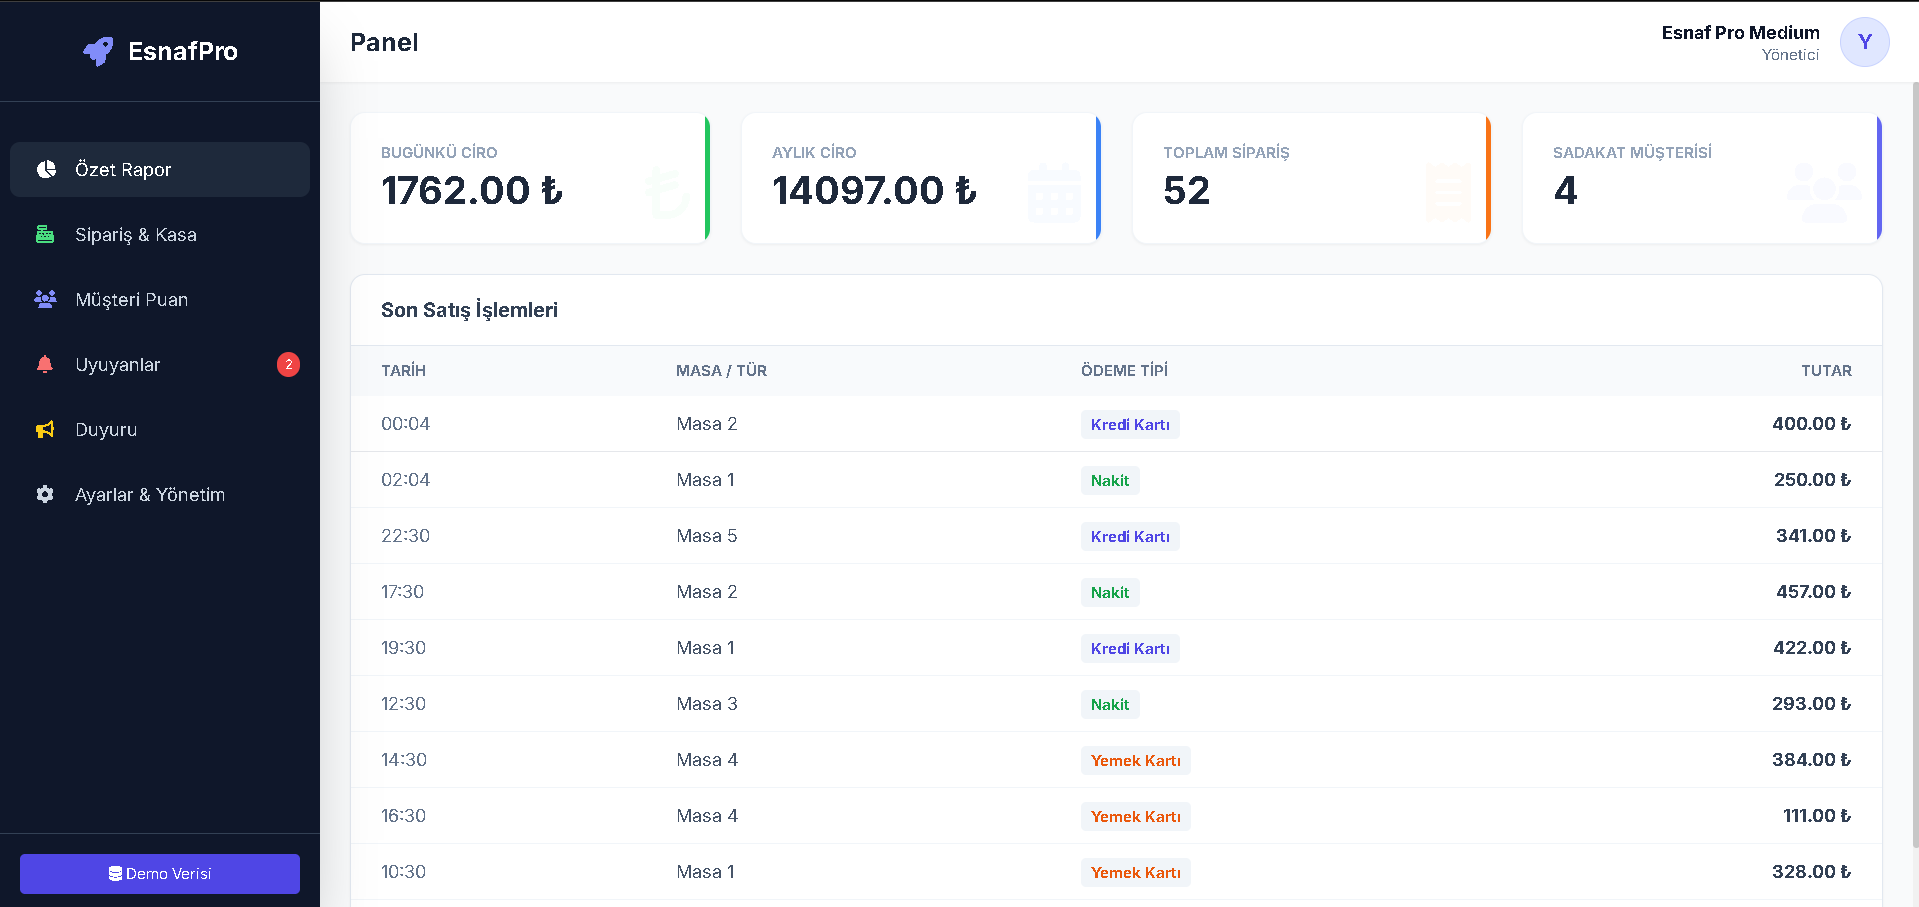1919x907 pixels.
Task: Click the Uyarılar bell icon
Action: coord(45,364)
